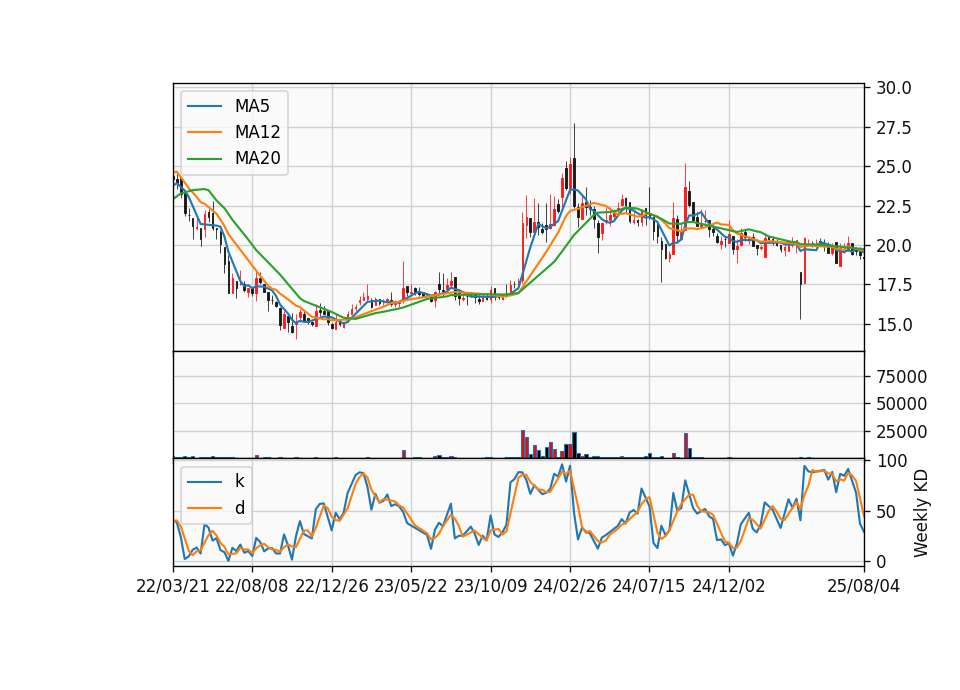The width and height of the screenshot is (960, 690).
Task: Click the 25000 volume axis label
Action: pyautogui.click(x=901, y=432)
